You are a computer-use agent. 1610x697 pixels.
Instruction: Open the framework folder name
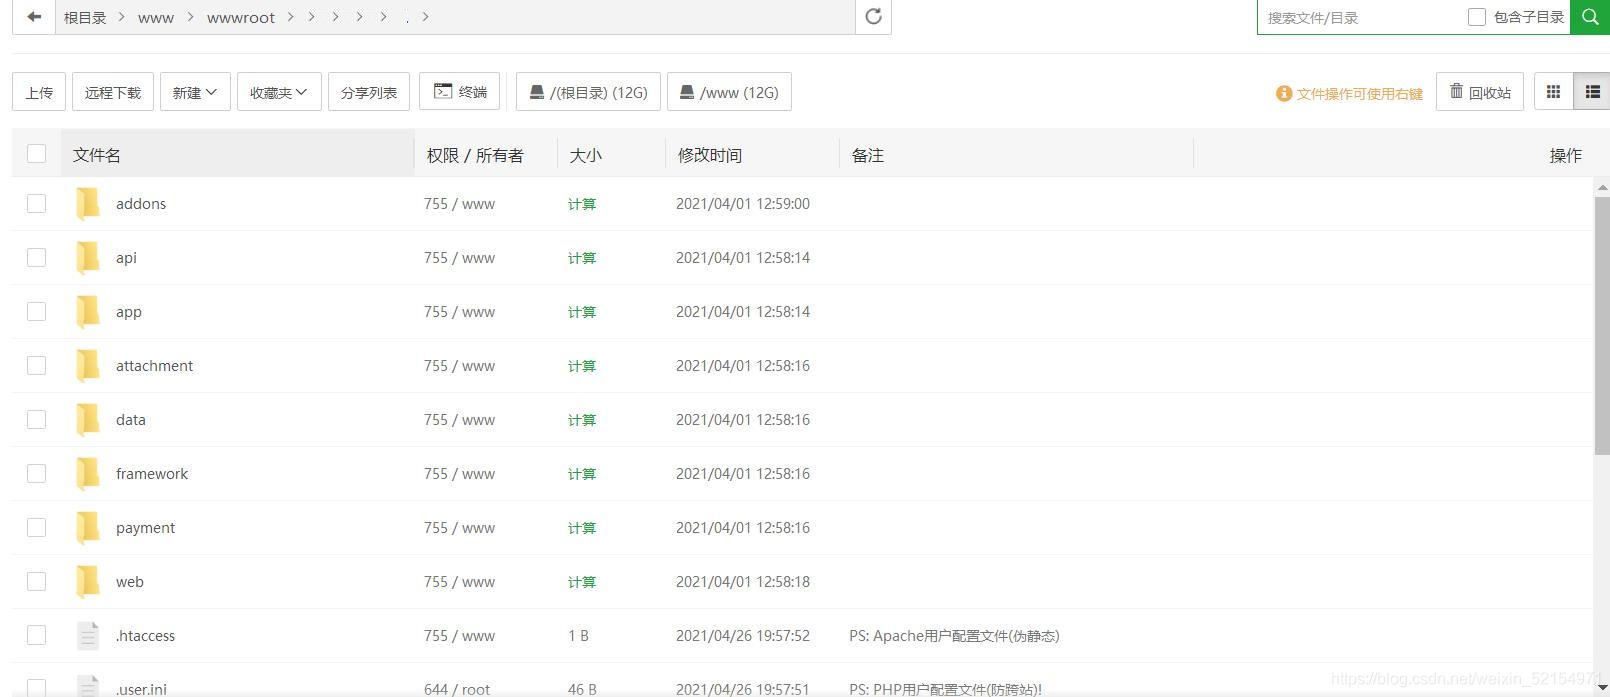click(x=152, y=473)
